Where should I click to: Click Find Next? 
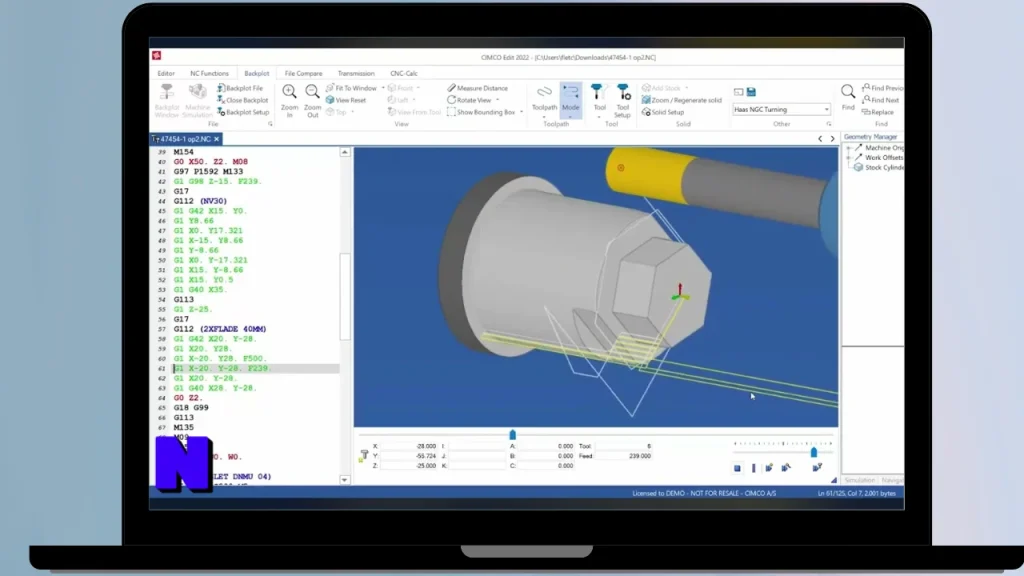tap(880, 100)
